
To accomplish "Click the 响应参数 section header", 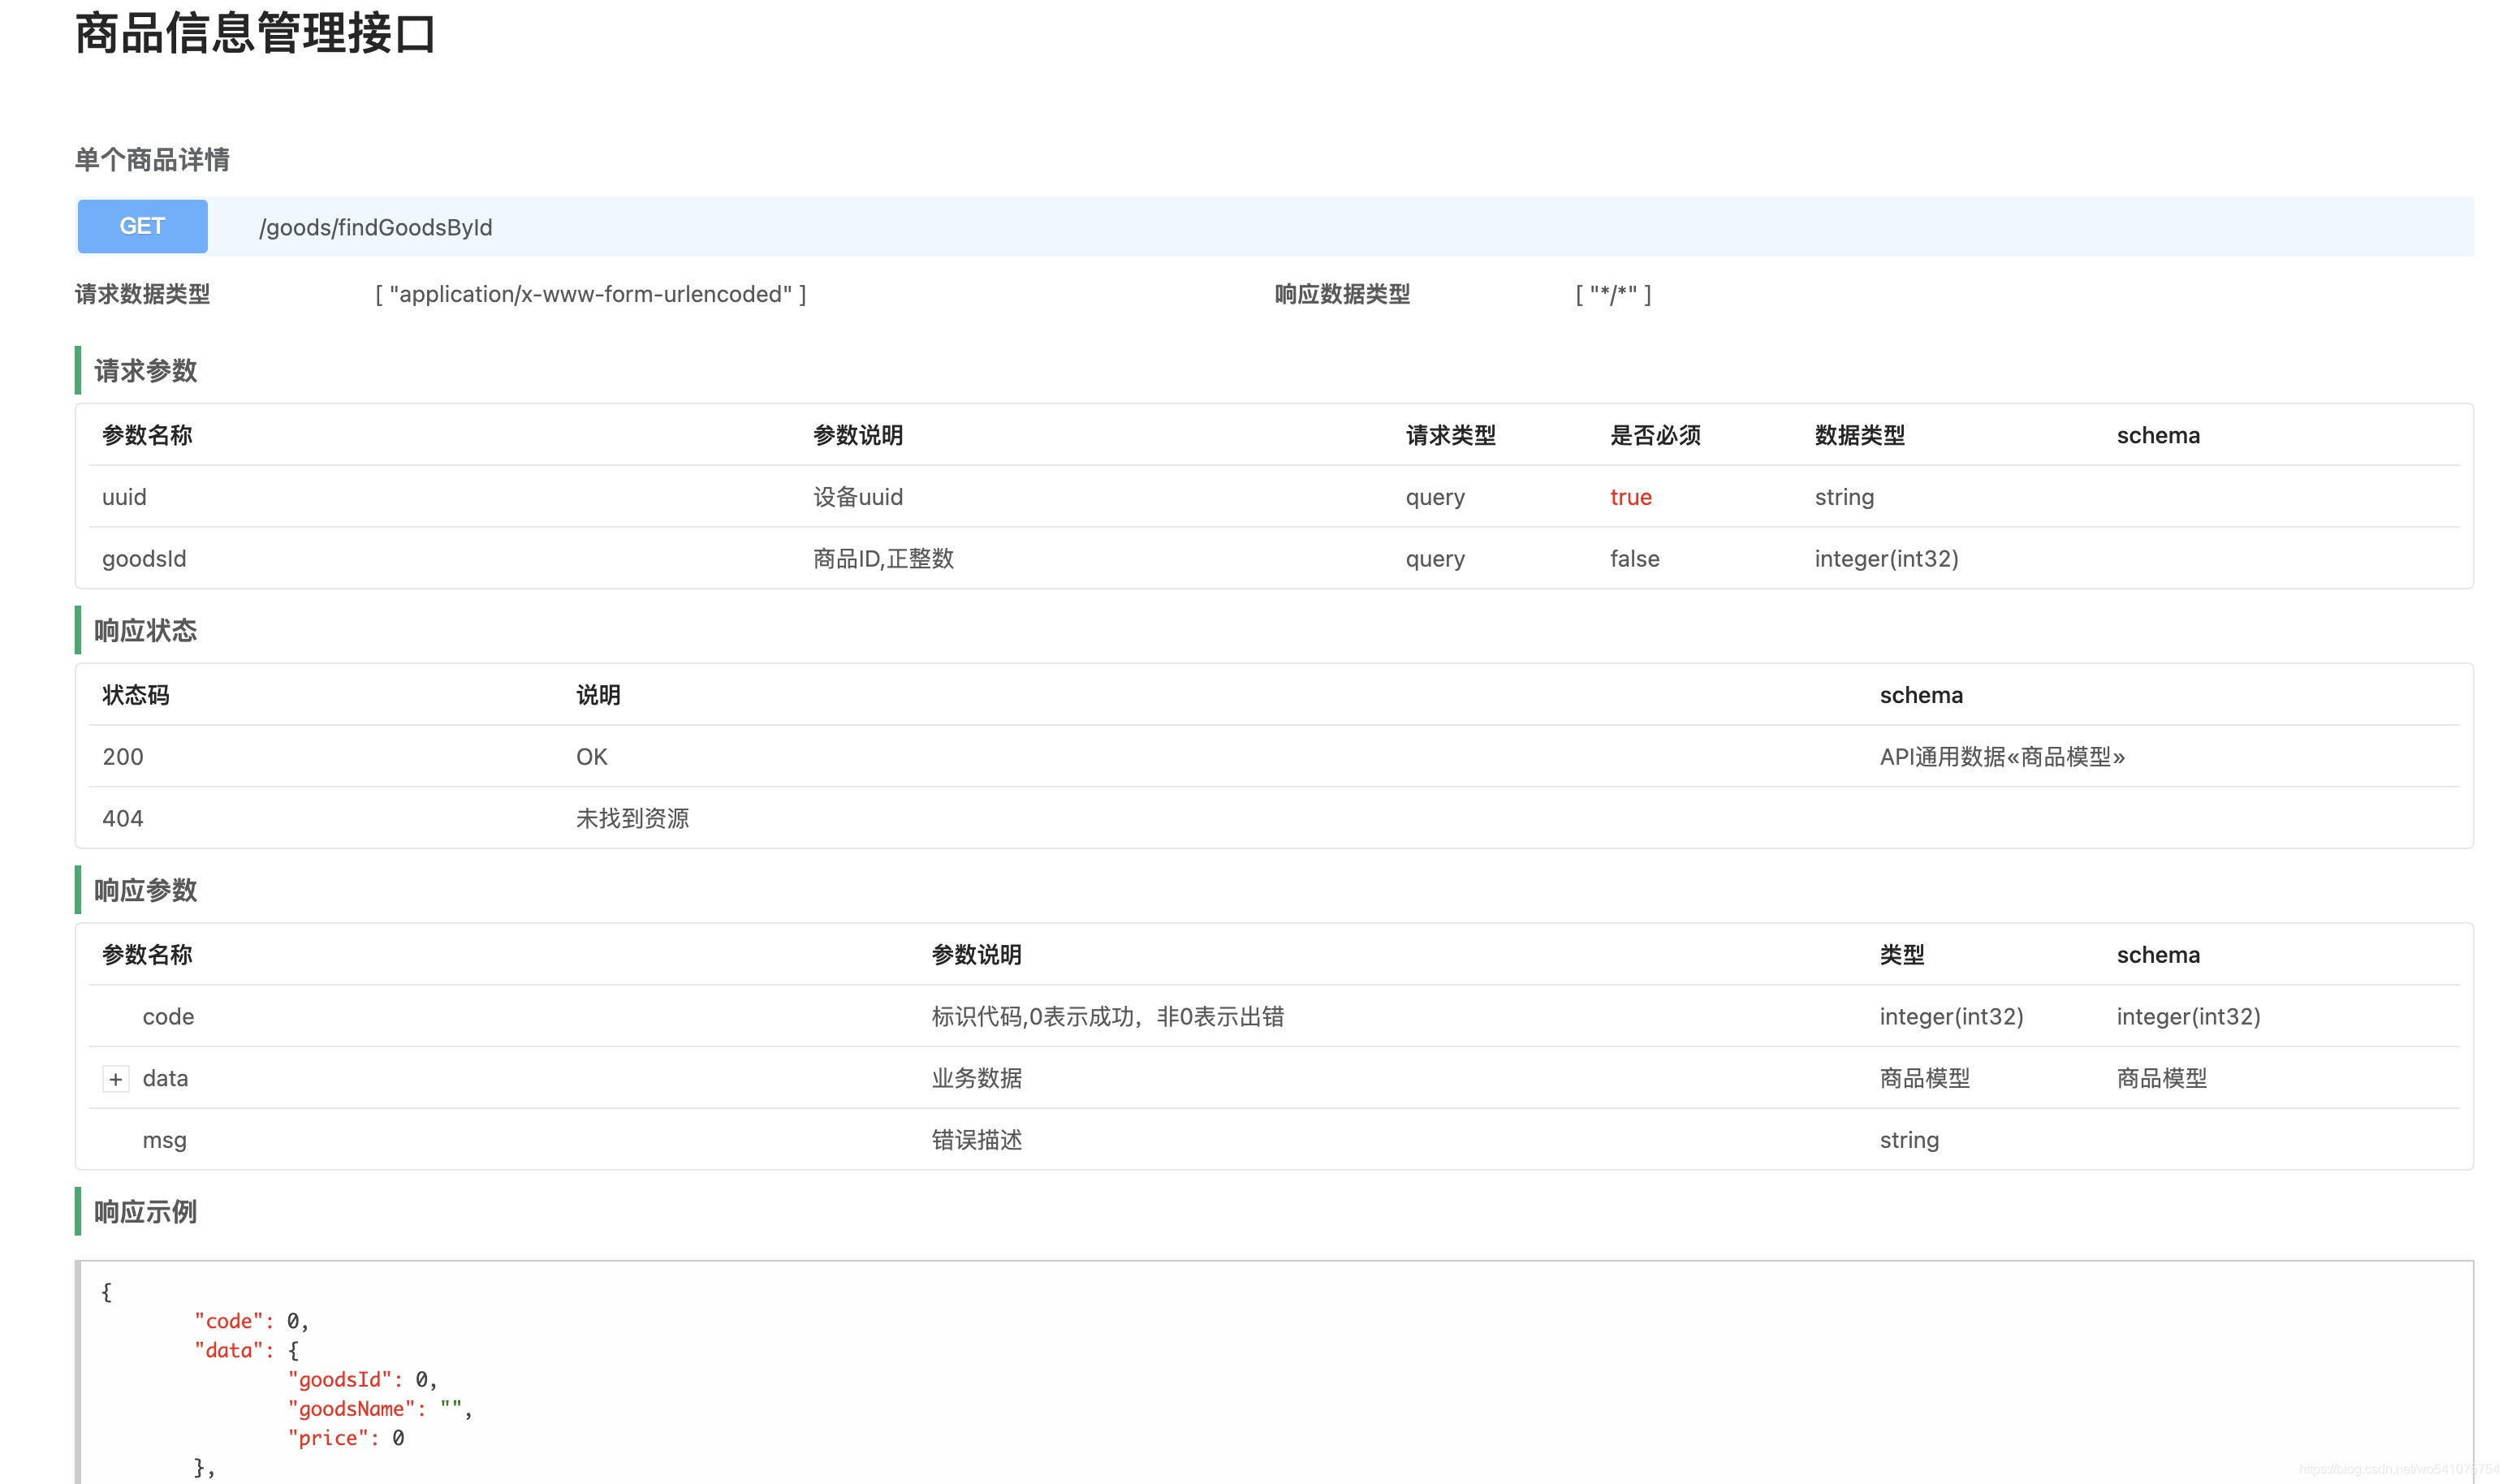I will pos(143,890).
